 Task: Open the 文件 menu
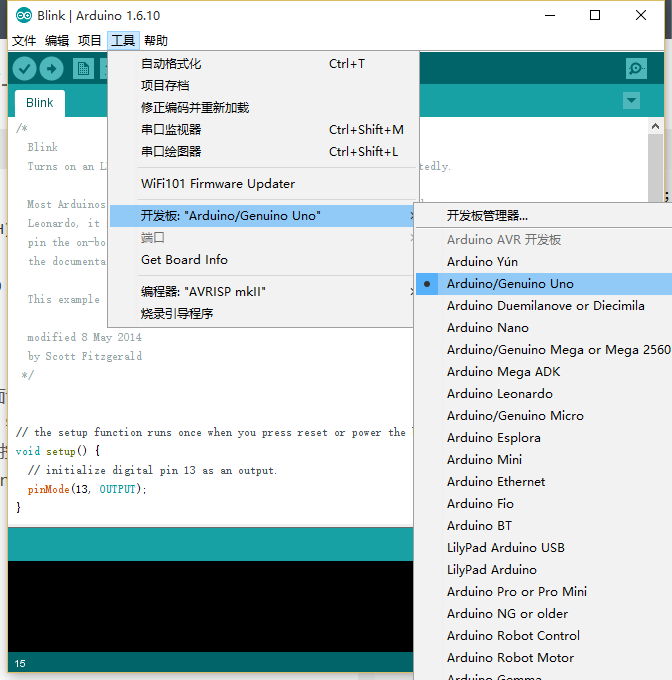24,41
